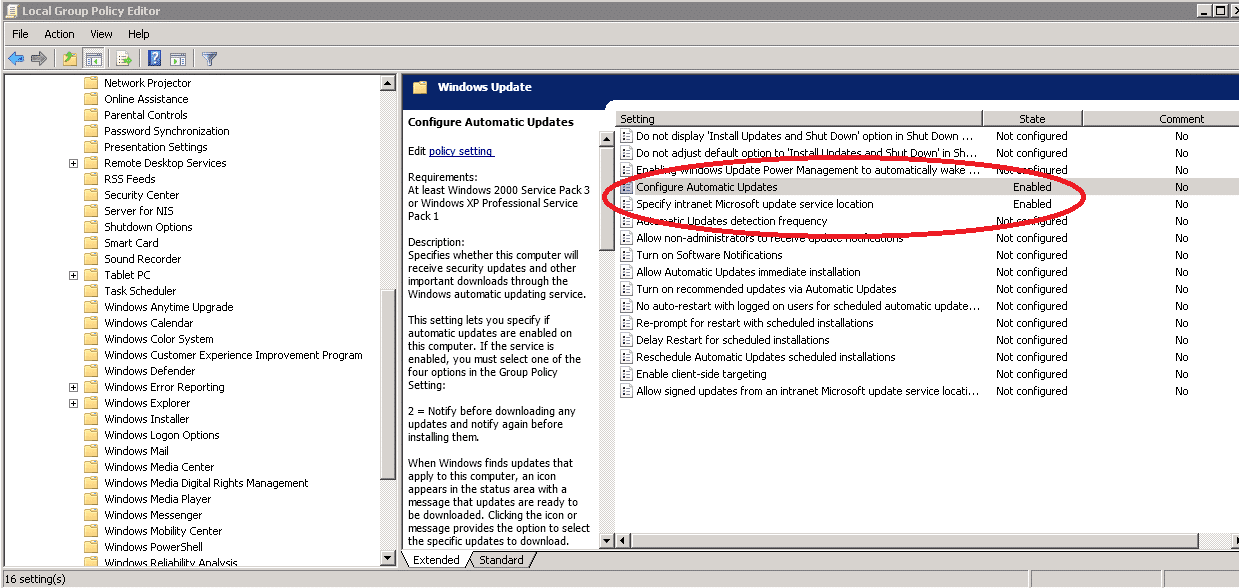Expand the Windows Error Reporting node
Viewport: 1239px width, 588px height.
pyautogui.click(x=74, y=387)
